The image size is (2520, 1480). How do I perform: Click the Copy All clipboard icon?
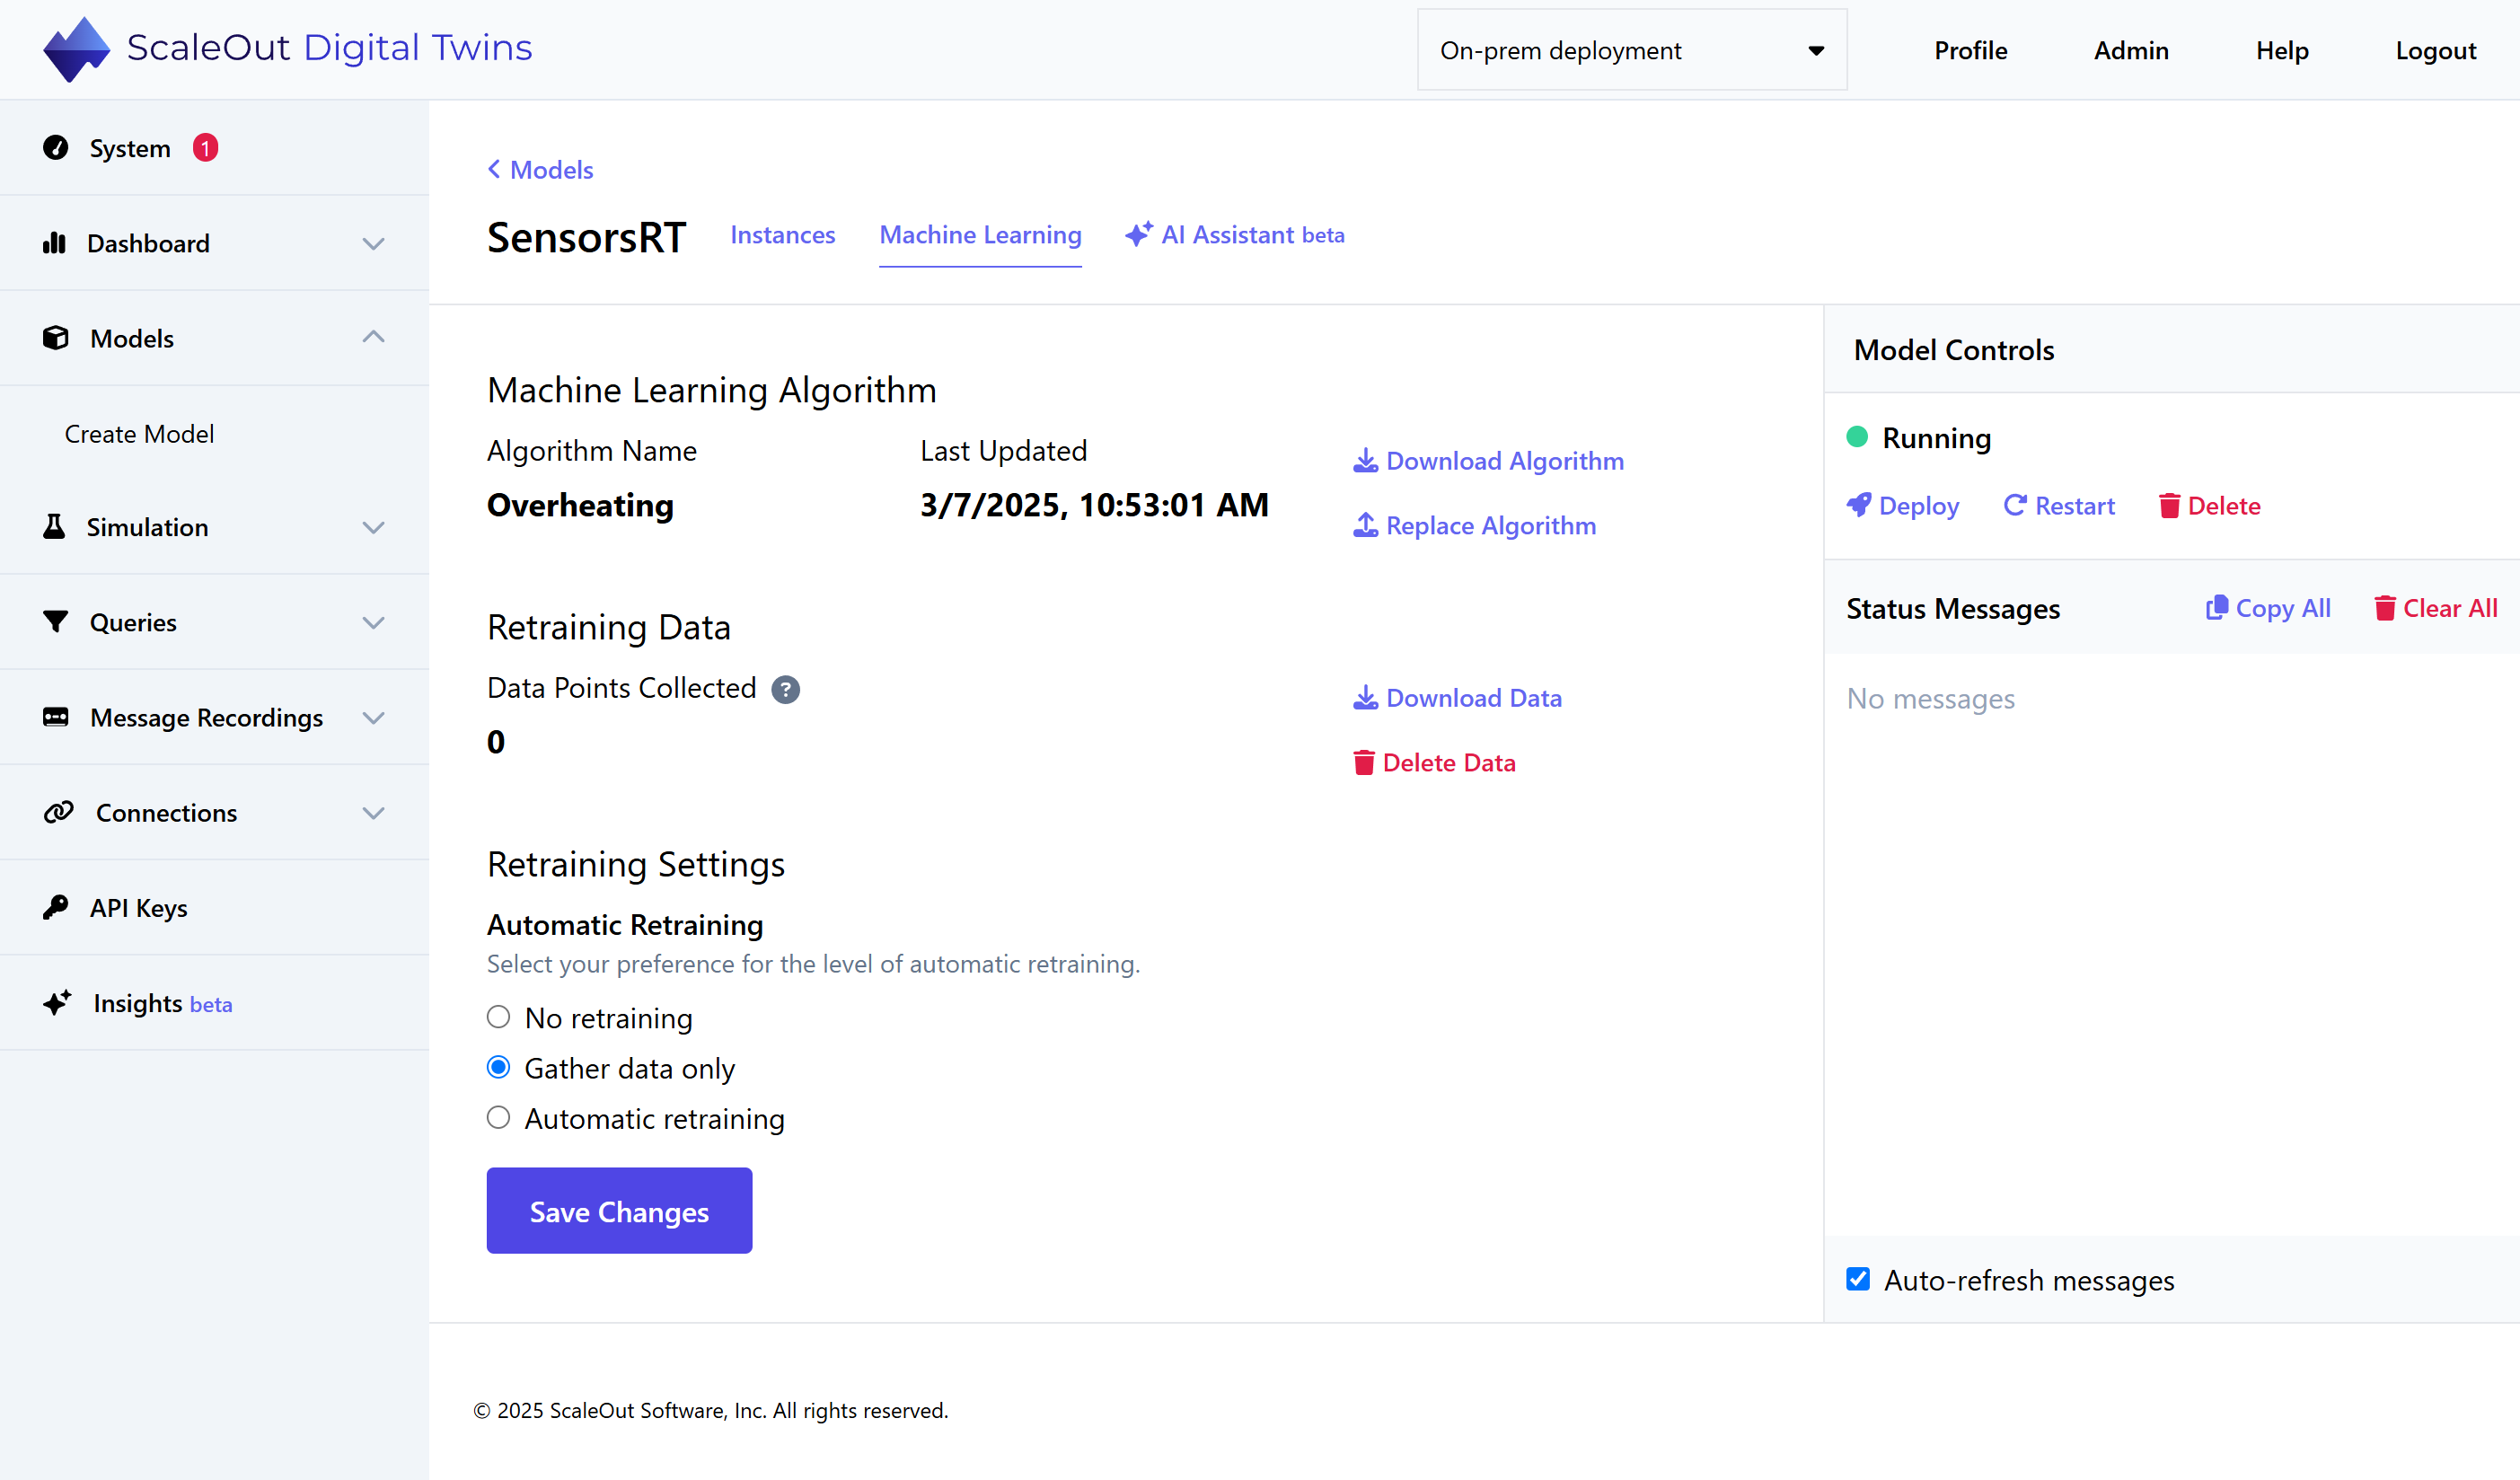2217,608
